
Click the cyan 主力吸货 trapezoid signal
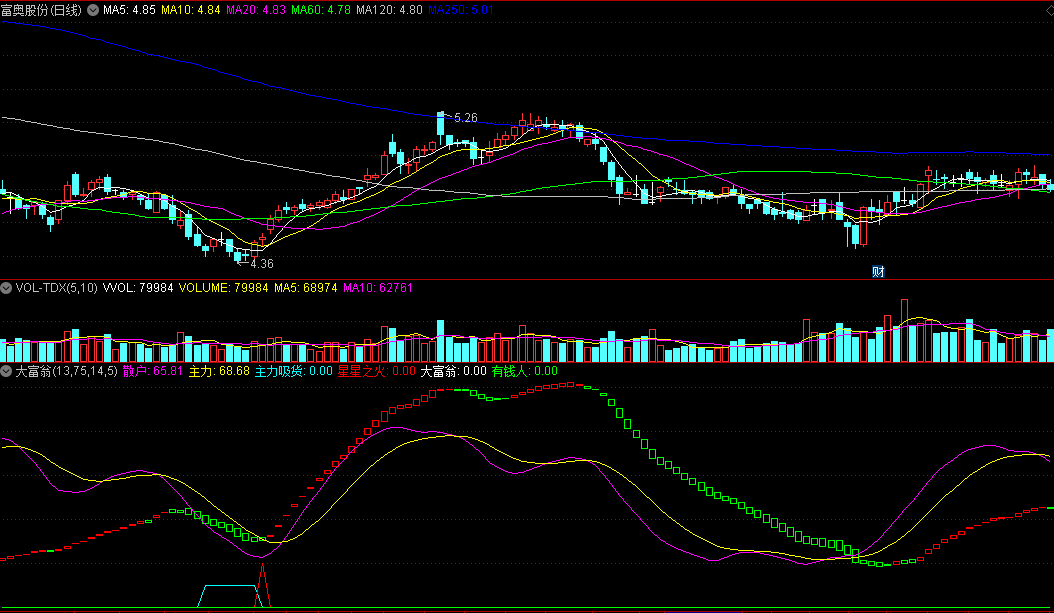(230, 596)
